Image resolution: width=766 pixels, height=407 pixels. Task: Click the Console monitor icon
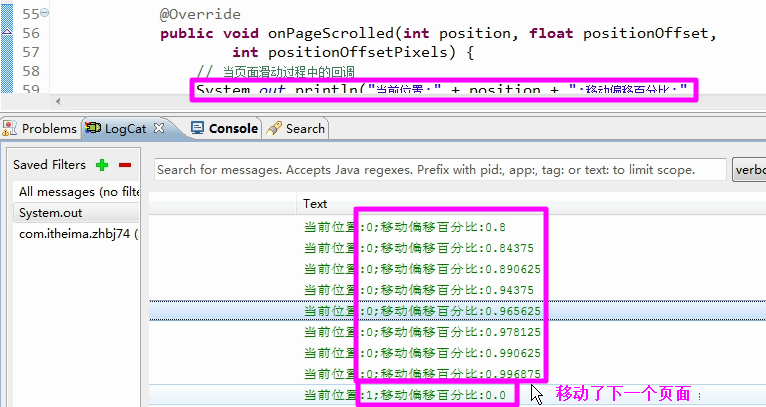pyautogui.click(x=197, y=128)
